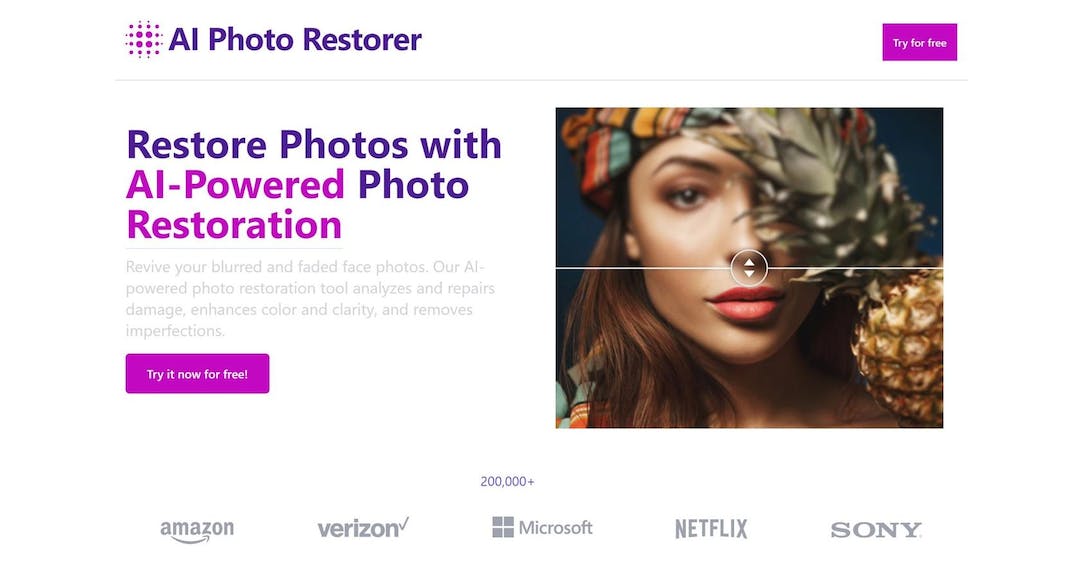This screenshot has height=563, width=1080.
Task: Click the magenta Restoration heading word
Action: coord(234,225)
